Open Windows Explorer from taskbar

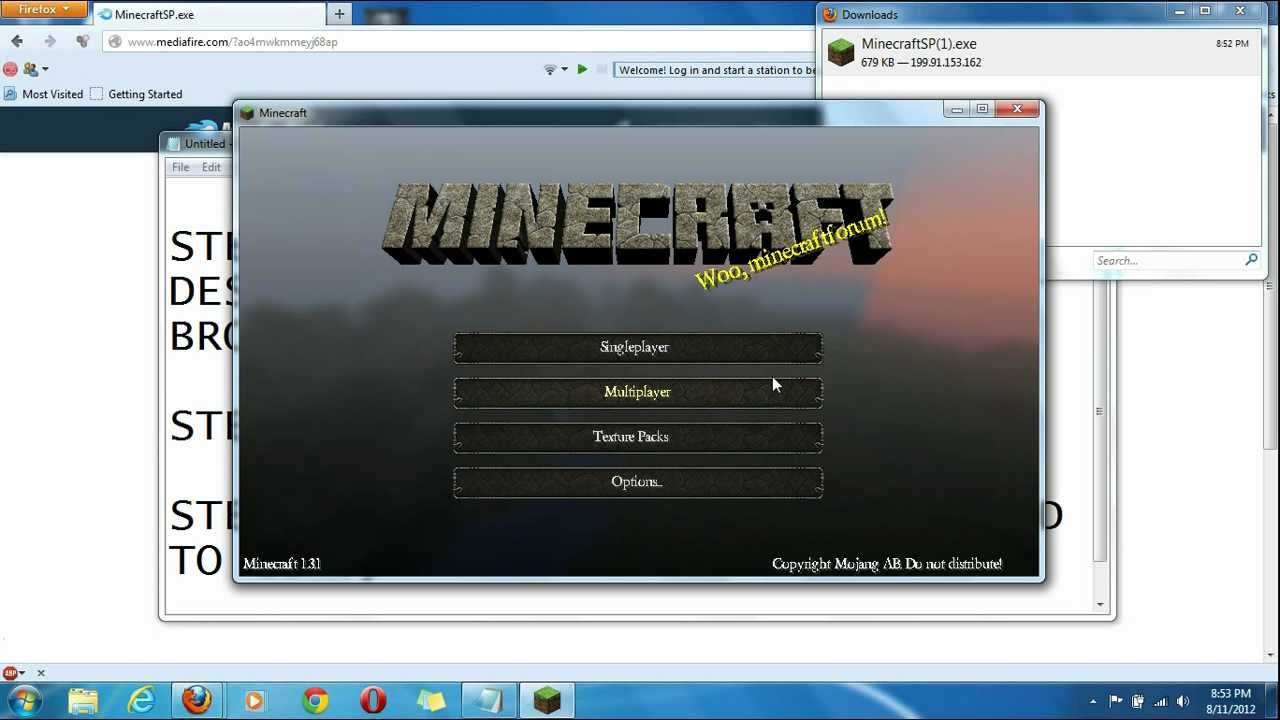(x=83, y=701)
